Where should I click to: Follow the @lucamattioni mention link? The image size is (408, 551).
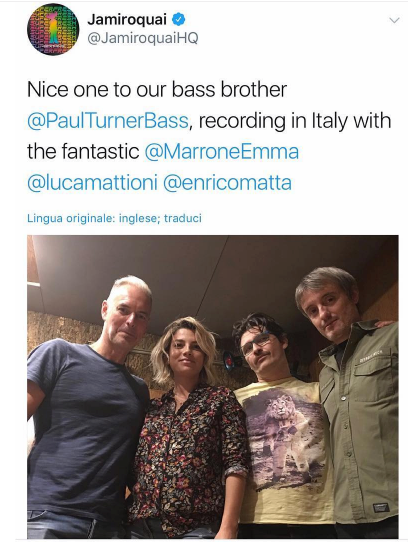92,183
